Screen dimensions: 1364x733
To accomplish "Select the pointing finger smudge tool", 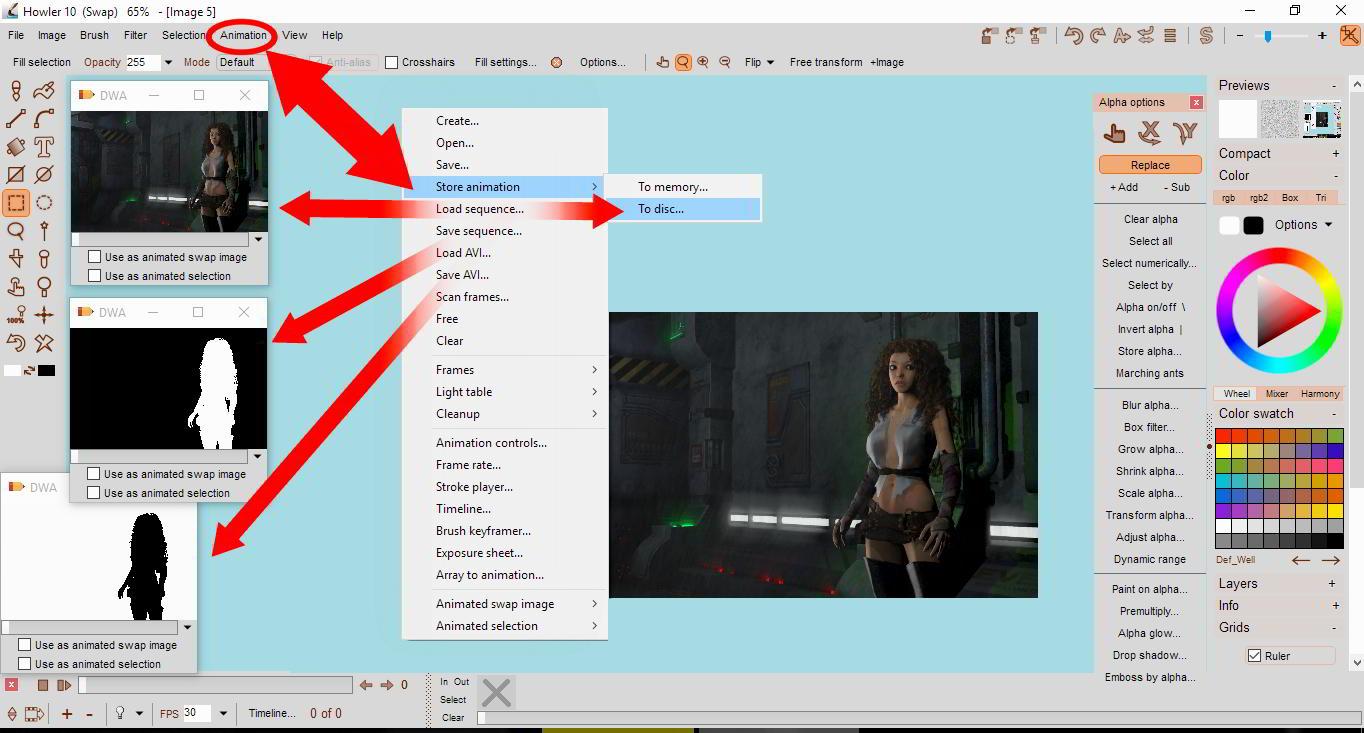I will (x=16, y=287).
